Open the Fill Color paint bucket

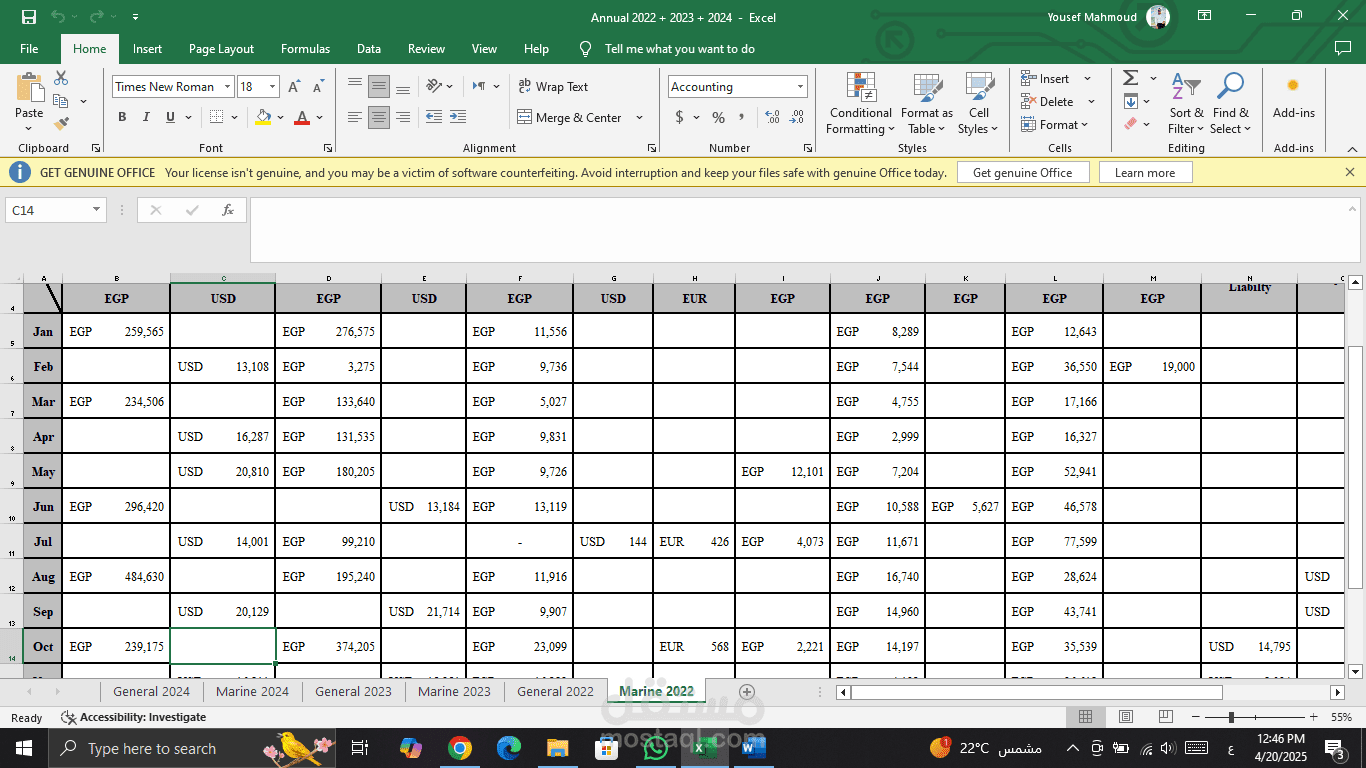pos(263,117)
